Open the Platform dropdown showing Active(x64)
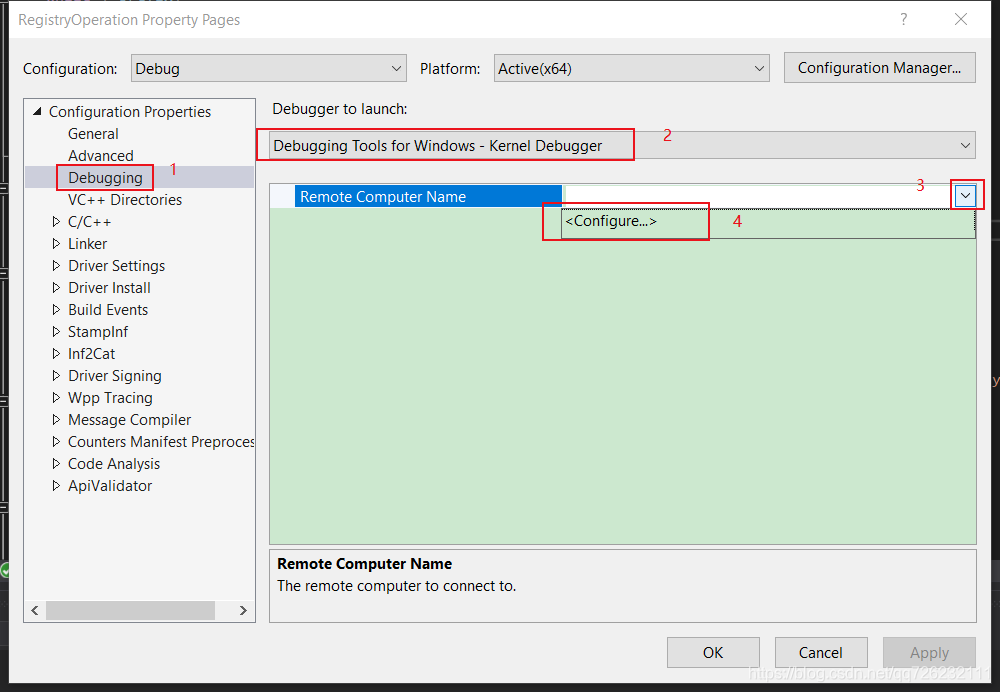Screen dimensions: 1000x692 [x=631, y=68]
